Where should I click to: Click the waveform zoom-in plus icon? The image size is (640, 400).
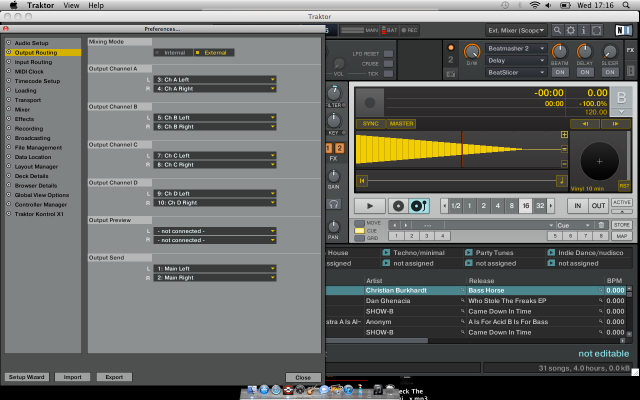point(564,135)
